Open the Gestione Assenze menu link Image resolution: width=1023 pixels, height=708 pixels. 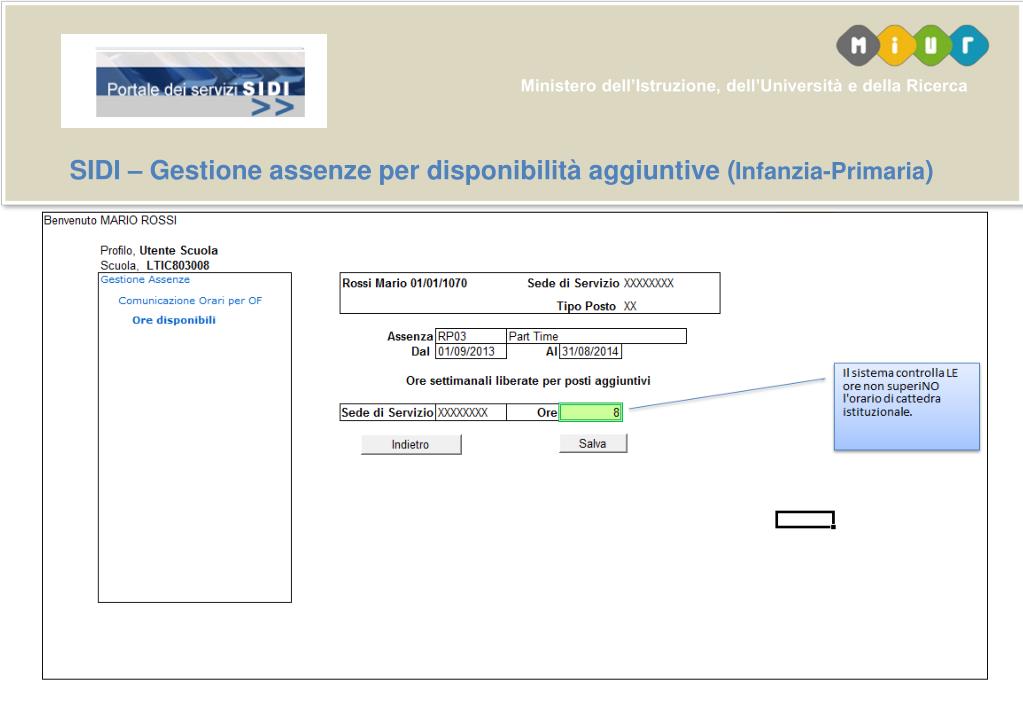(145, 279)
